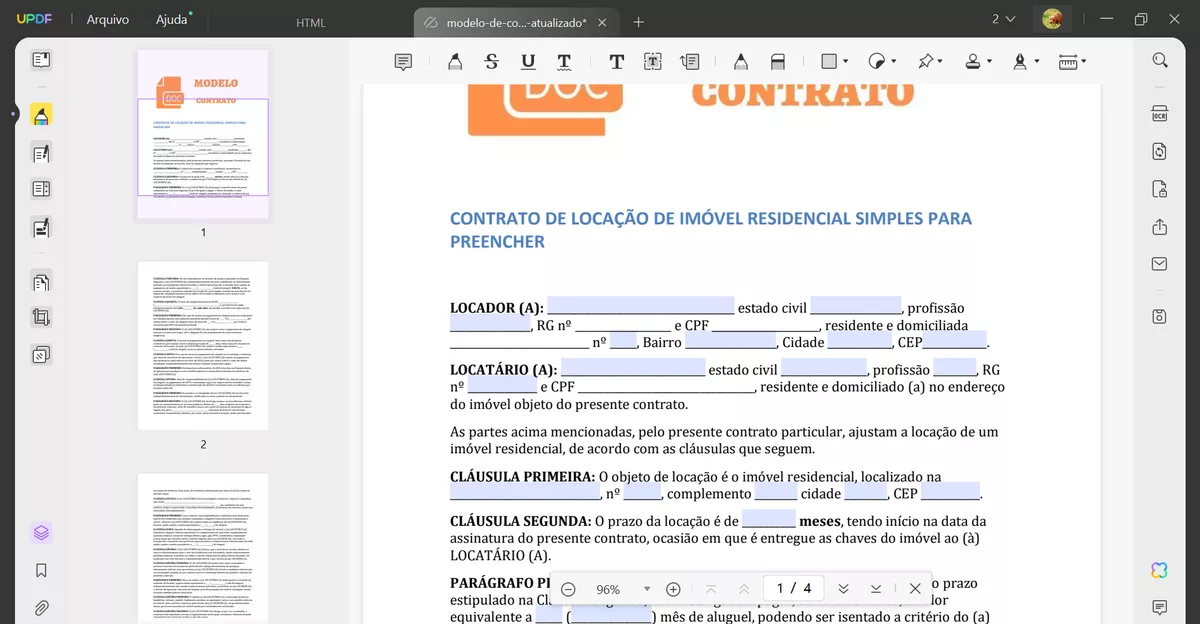Open the search panel

[x=1158, y=59]
